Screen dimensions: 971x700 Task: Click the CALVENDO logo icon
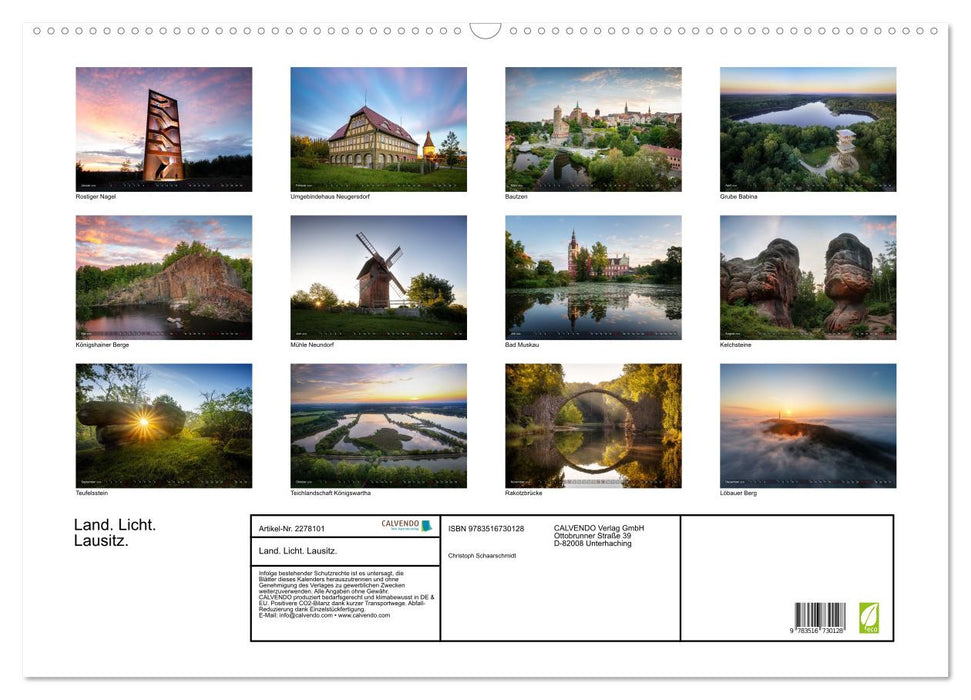399,524
